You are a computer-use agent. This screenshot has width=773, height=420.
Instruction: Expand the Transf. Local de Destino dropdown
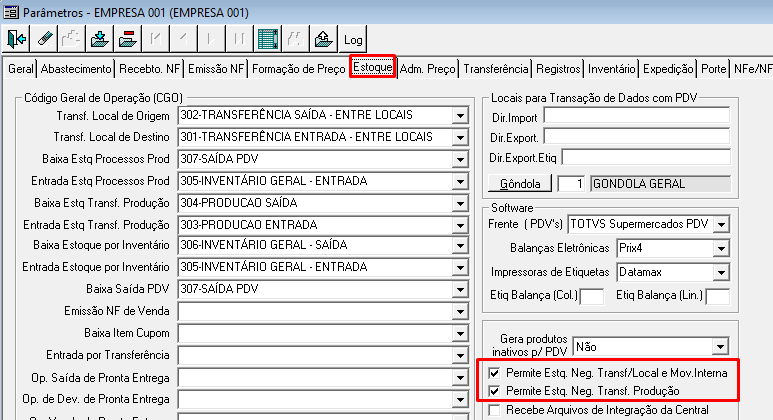coord(460,138)
